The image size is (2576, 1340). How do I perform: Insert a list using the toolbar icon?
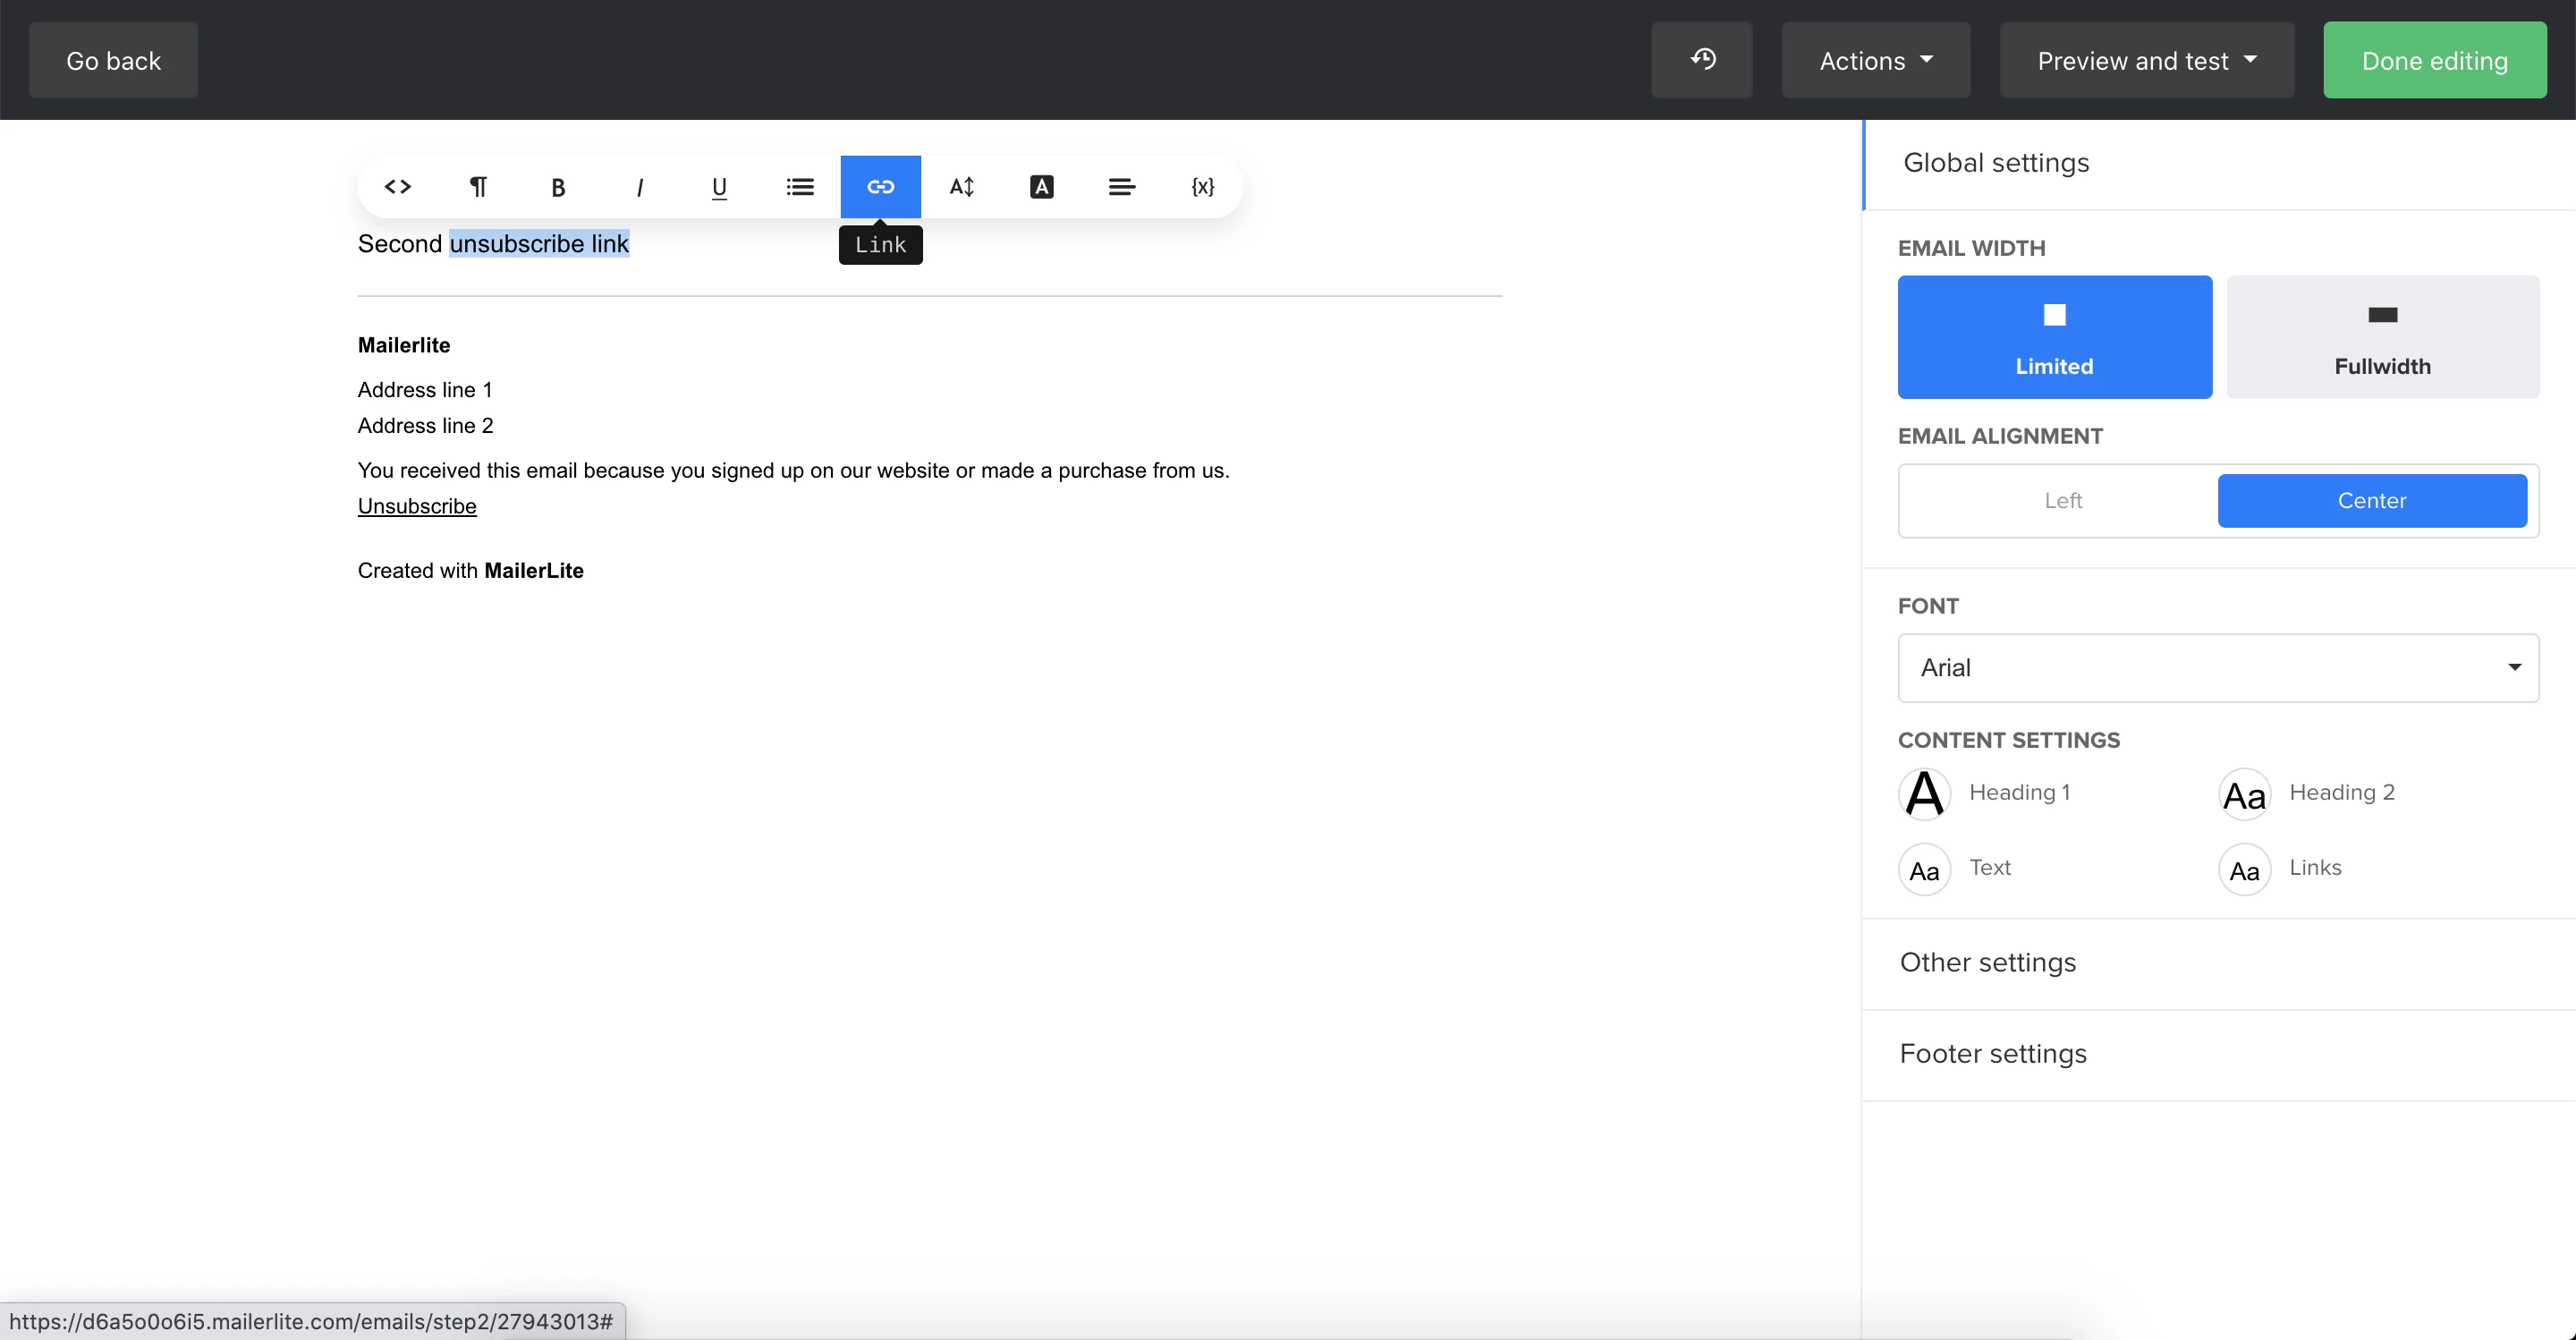coord(800,187)
